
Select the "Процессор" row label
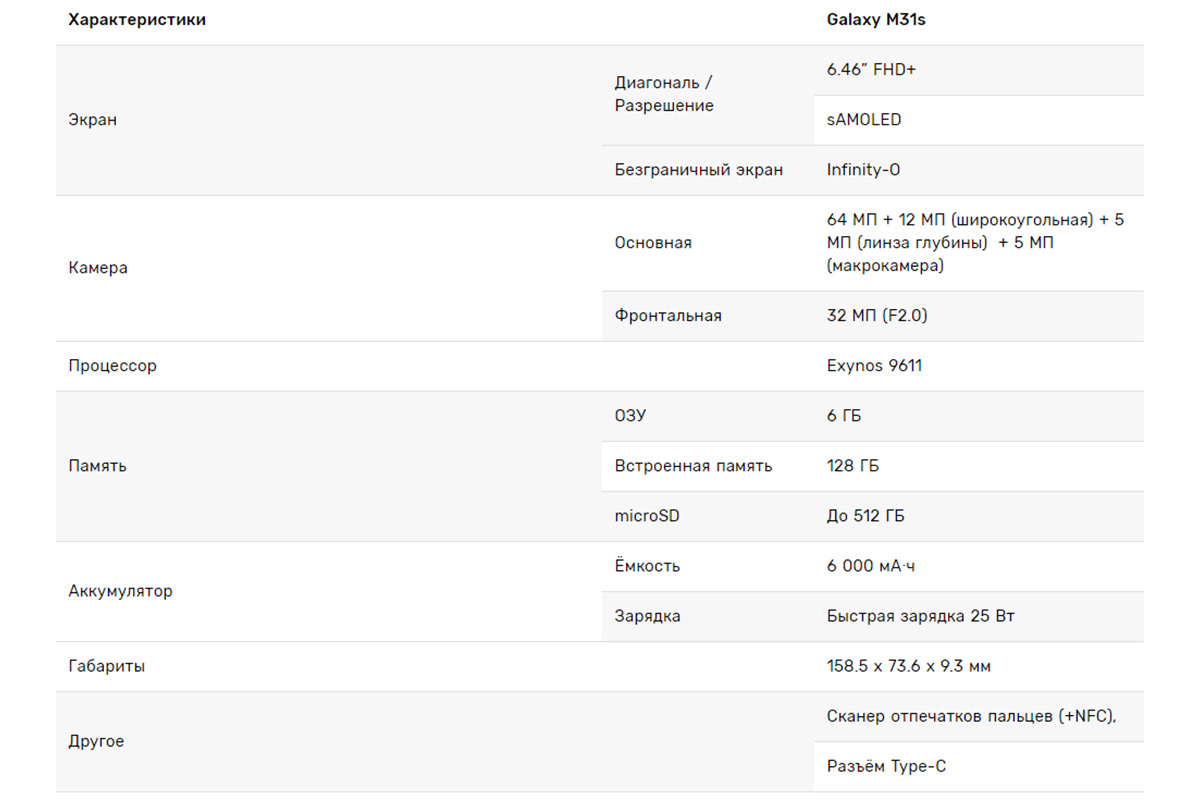[112, 366]
